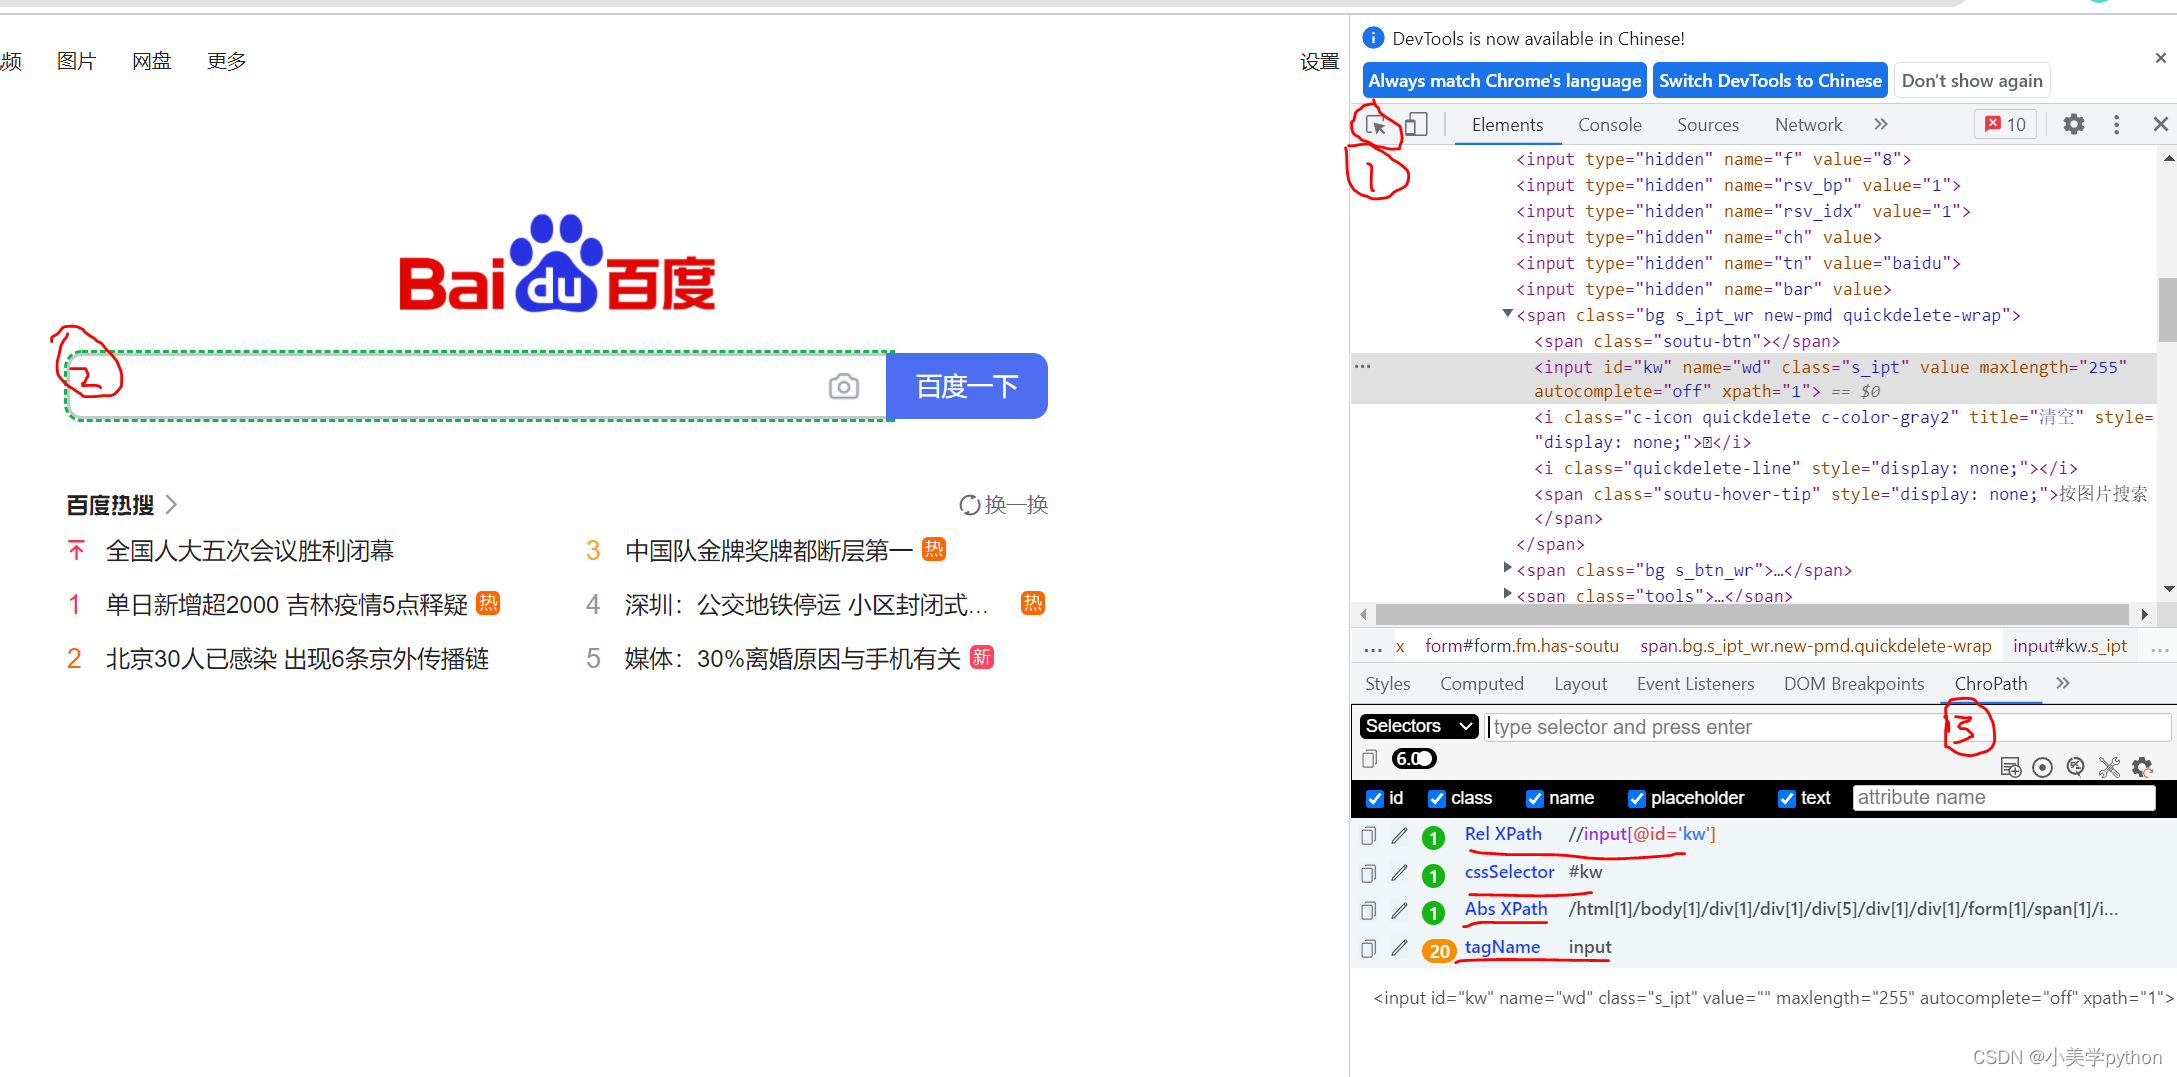Dismiss the DevTools language notification bar

2160,58
